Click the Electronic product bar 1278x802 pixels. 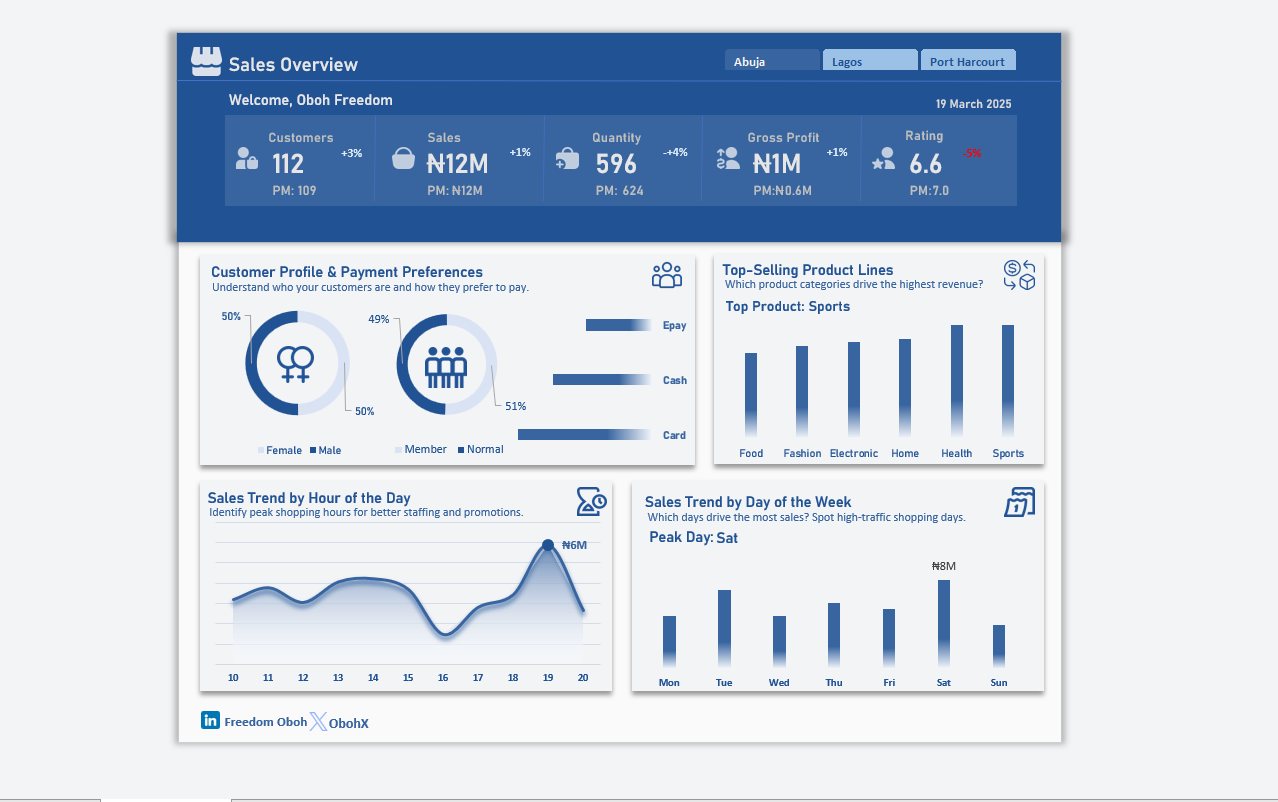tap(854, 389)
